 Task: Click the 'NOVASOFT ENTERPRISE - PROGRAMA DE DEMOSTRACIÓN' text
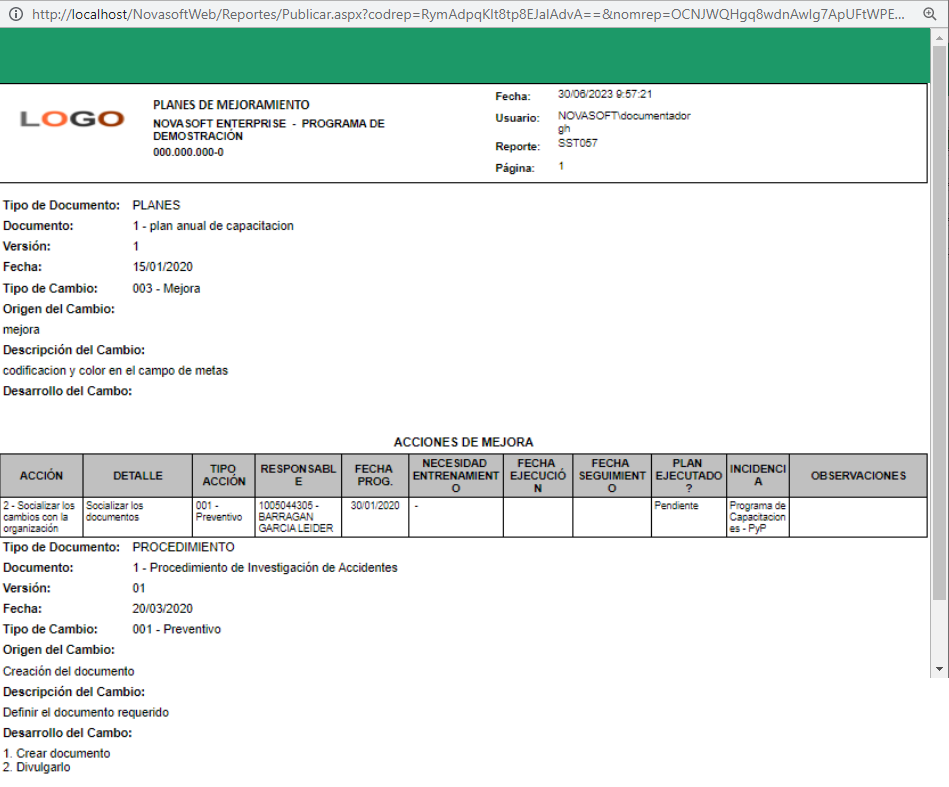(269, 130)
